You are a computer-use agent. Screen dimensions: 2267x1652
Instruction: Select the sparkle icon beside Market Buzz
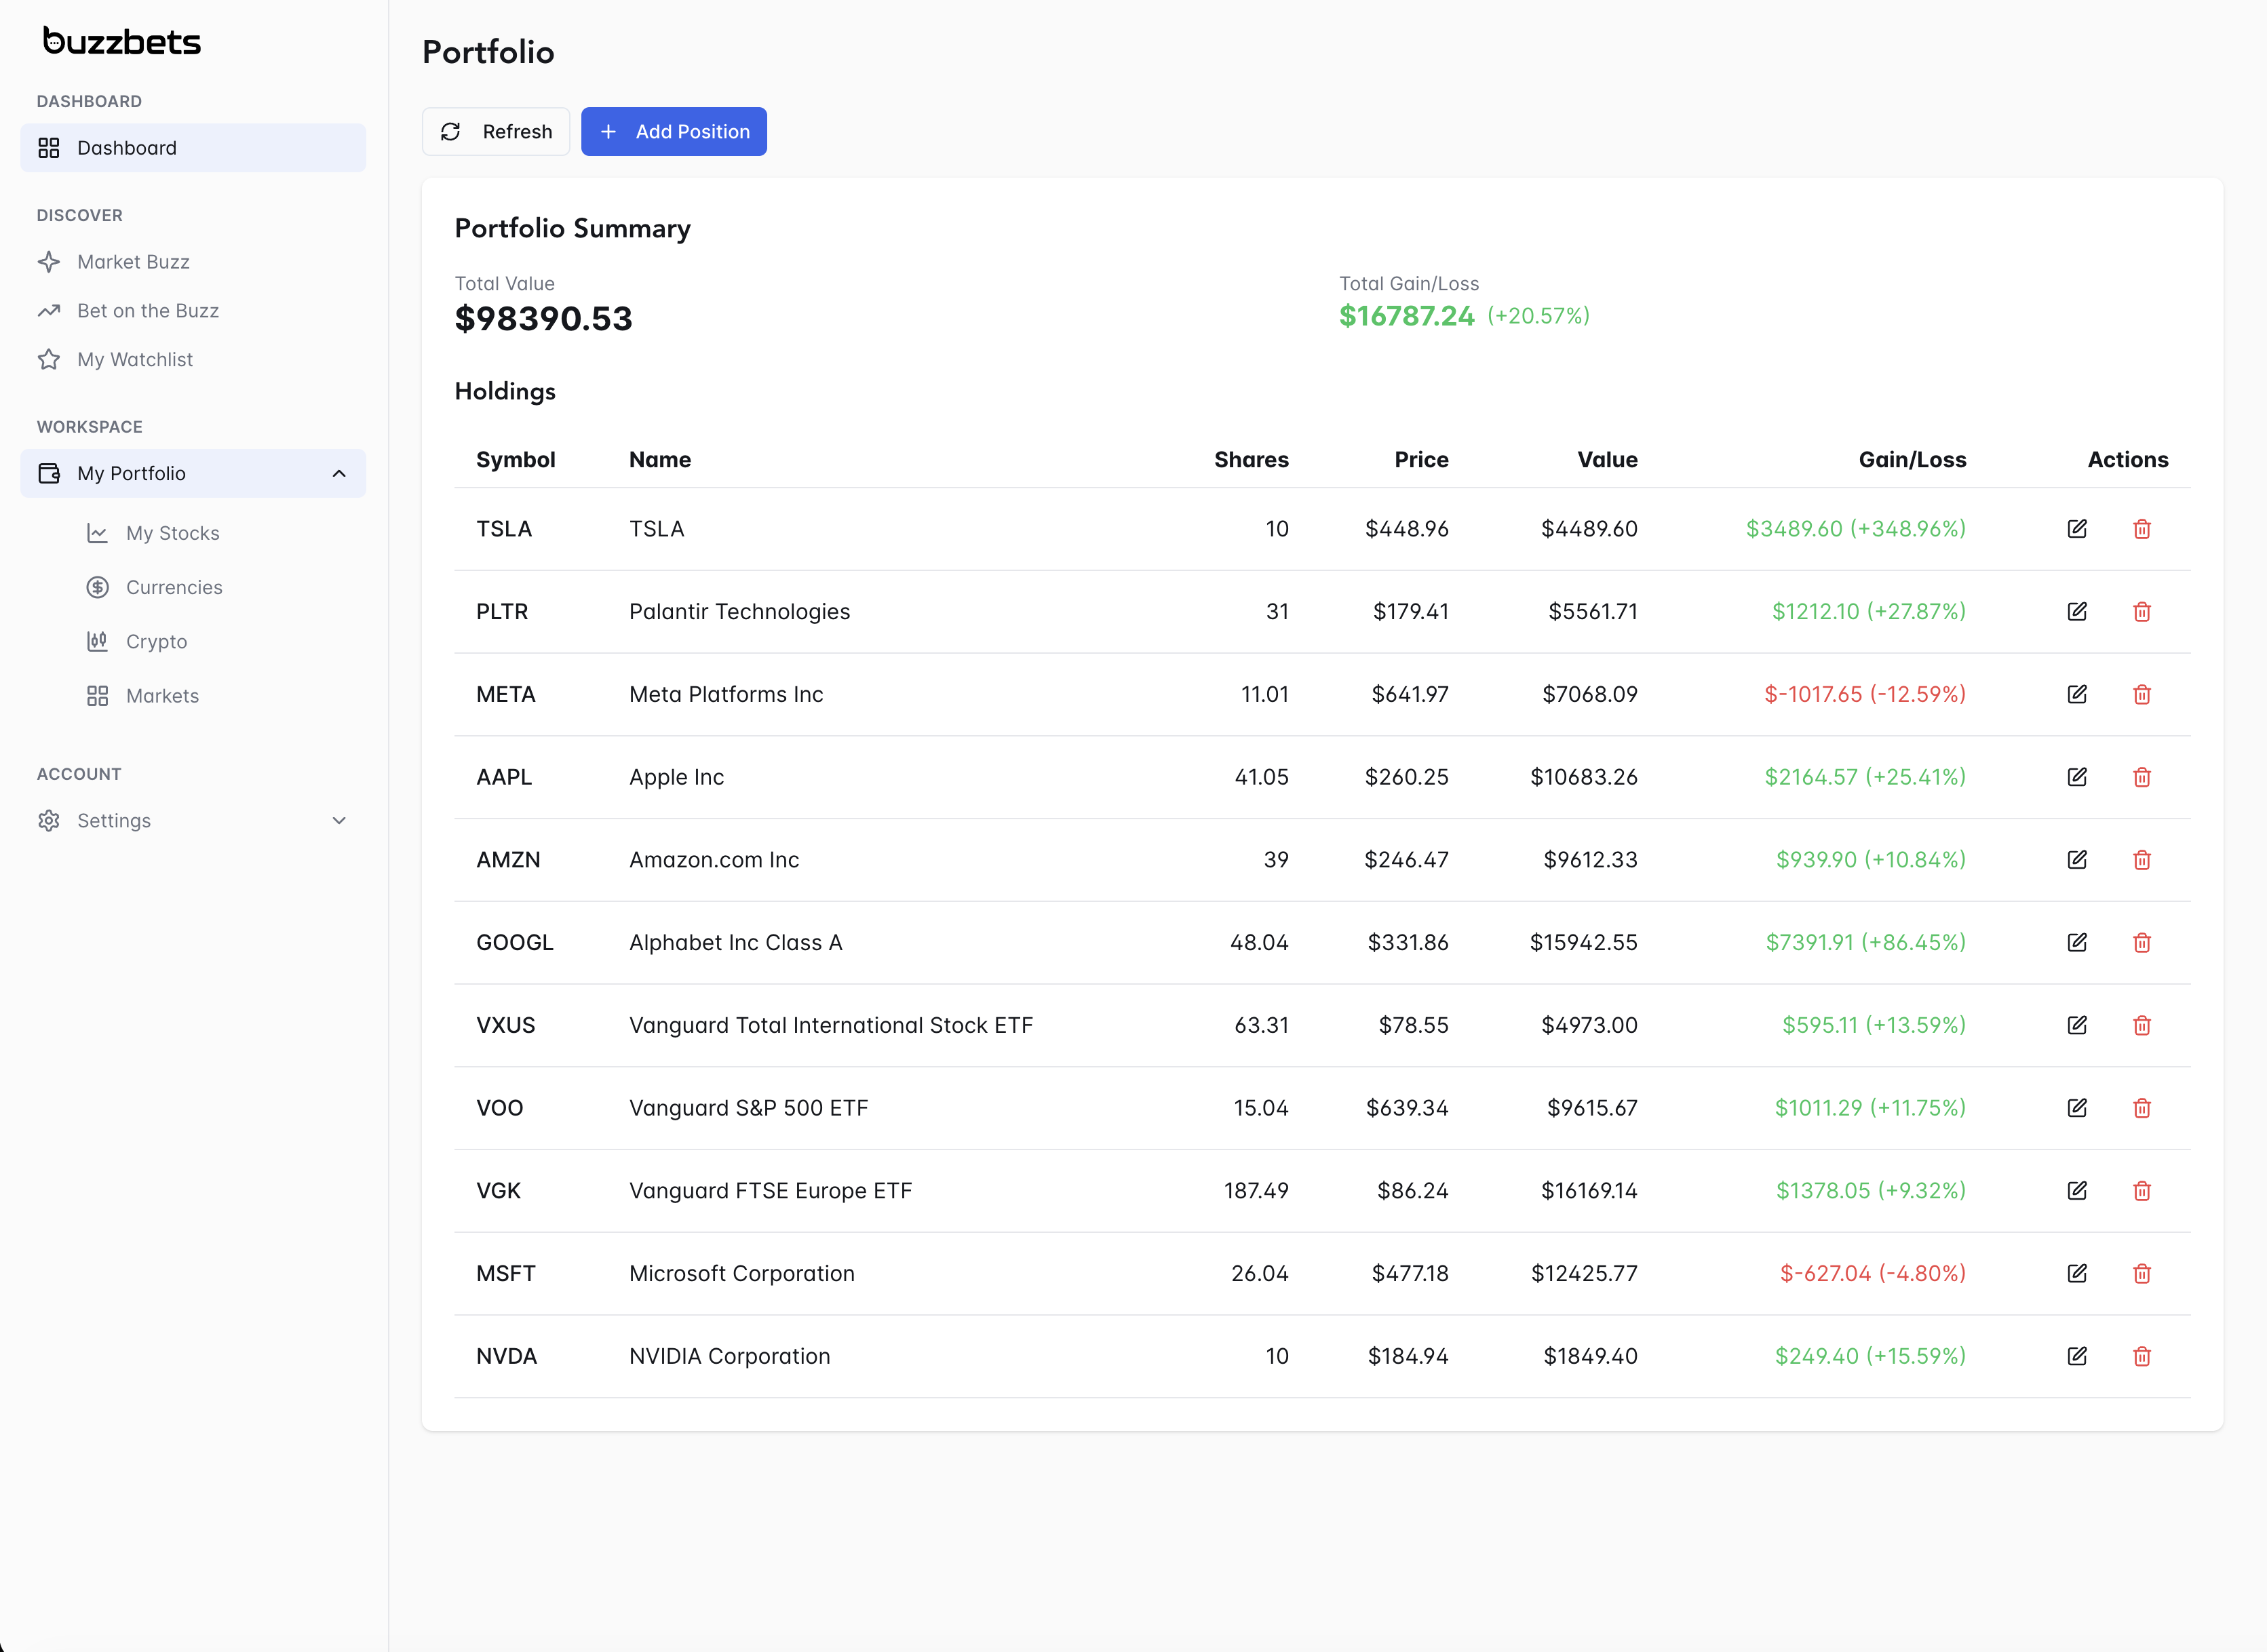click(x=50, y=261)
